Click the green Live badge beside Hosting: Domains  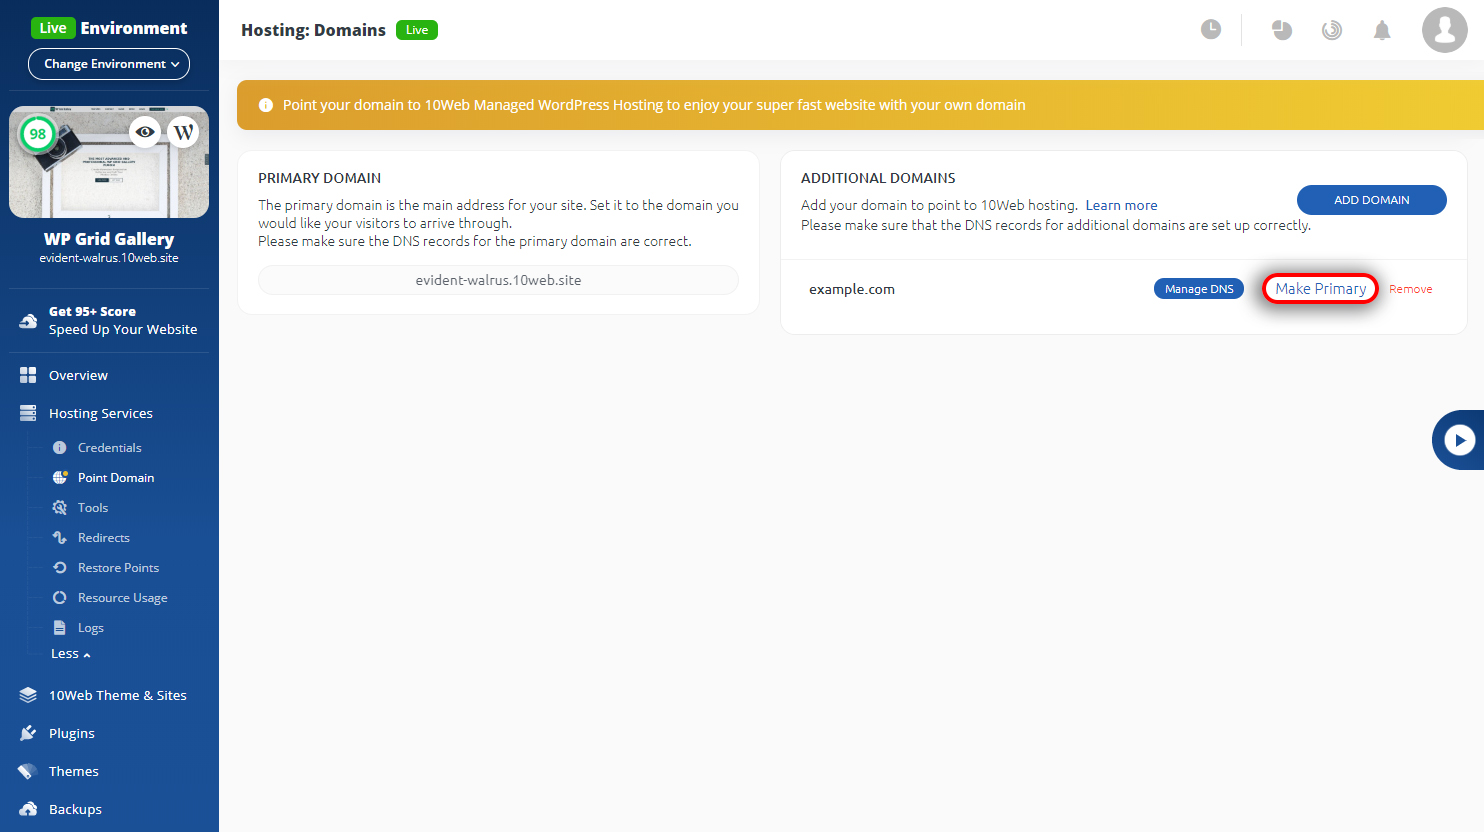point(417,30)
